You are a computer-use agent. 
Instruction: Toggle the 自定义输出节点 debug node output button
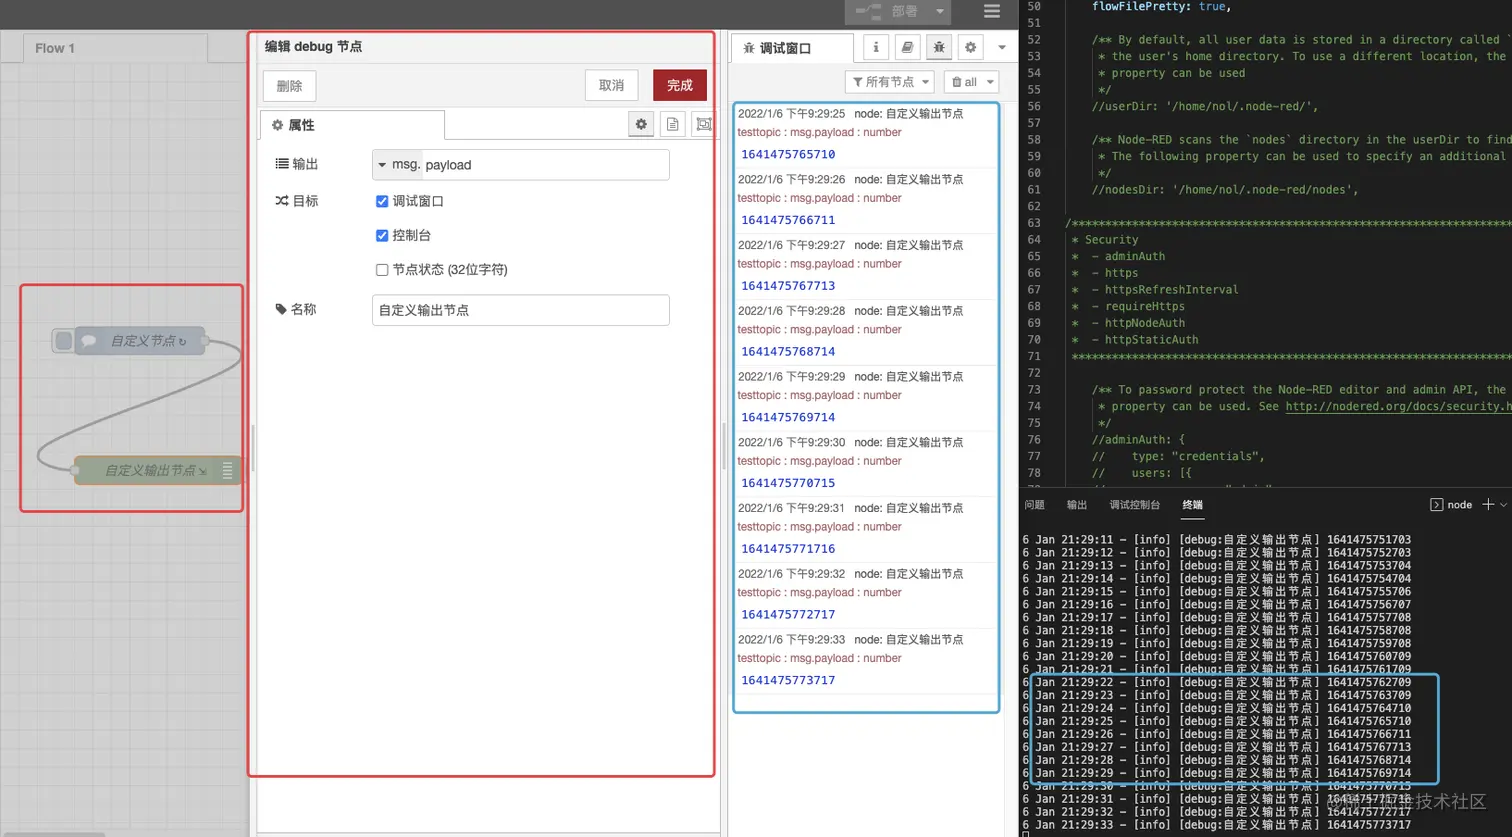point(229,470)
